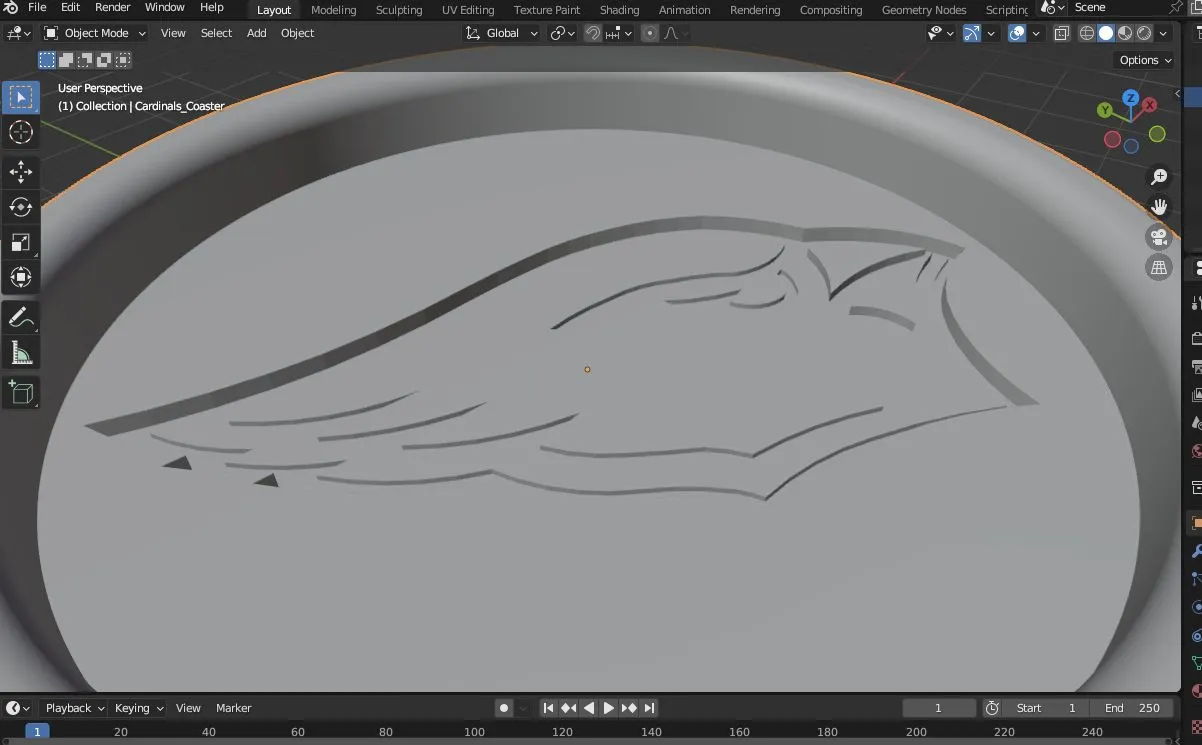The height and width of the screenshot is (745, 1202).
Task: Open the Object Mode dropdown
Action: (95, 33)
